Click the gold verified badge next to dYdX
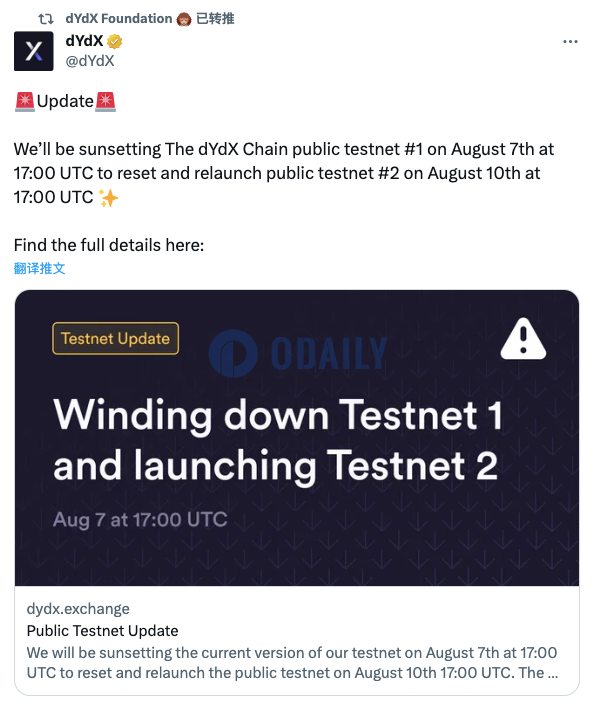 (x=115, y=42)
